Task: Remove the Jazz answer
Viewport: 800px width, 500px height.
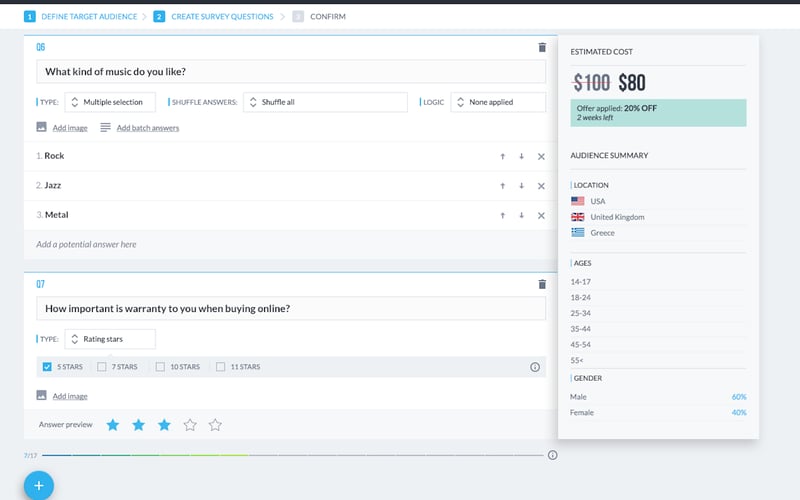Action: [x=541, y=186]
